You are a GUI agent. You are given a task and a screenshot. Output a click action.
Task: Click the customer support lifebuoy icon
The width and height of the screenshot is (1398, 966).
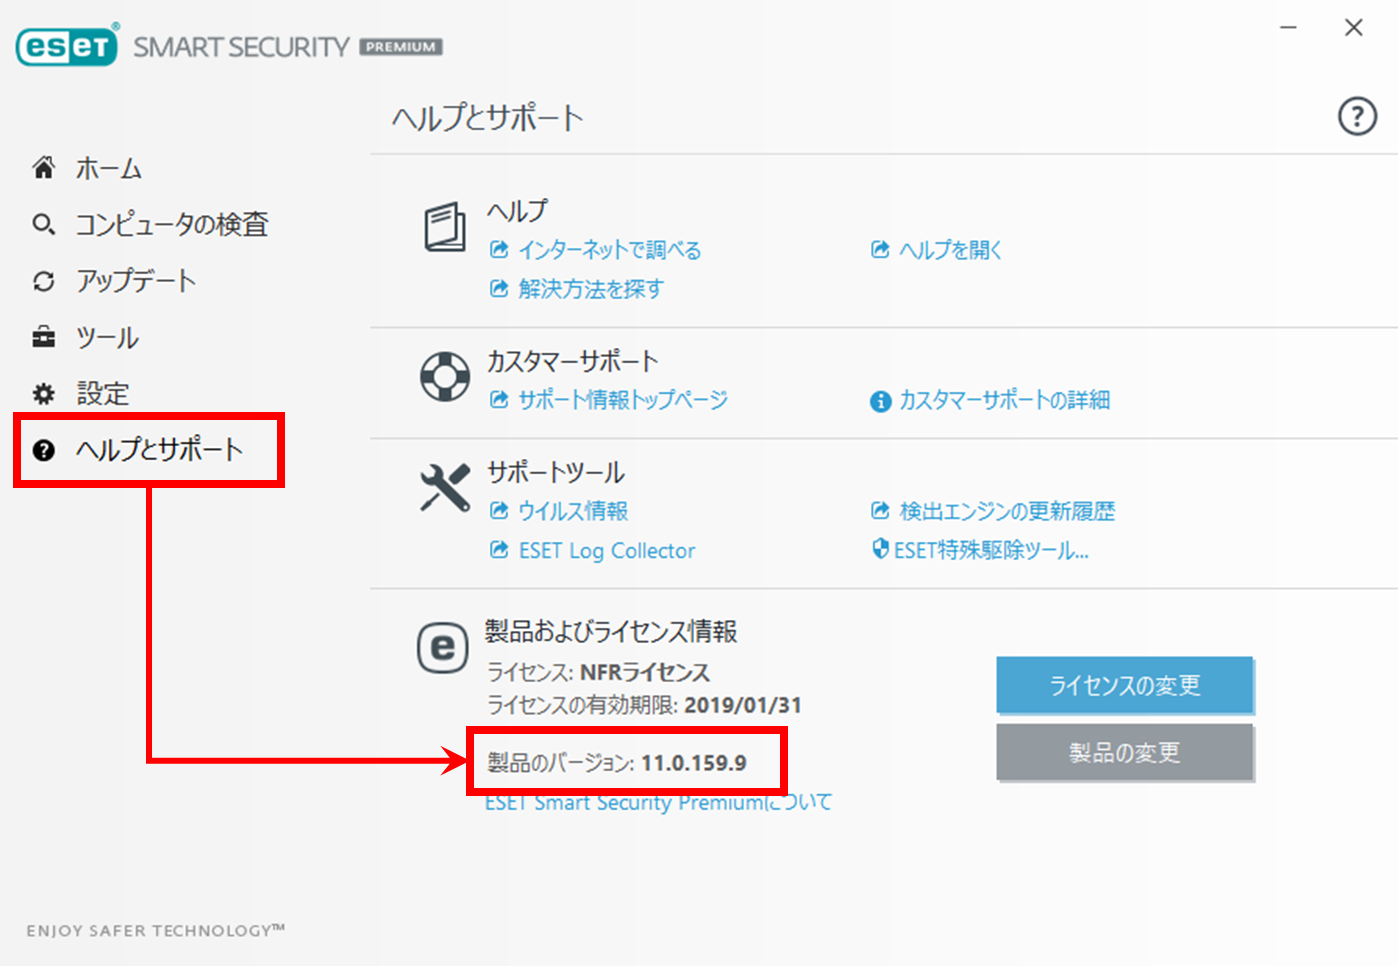pos(445,377)
